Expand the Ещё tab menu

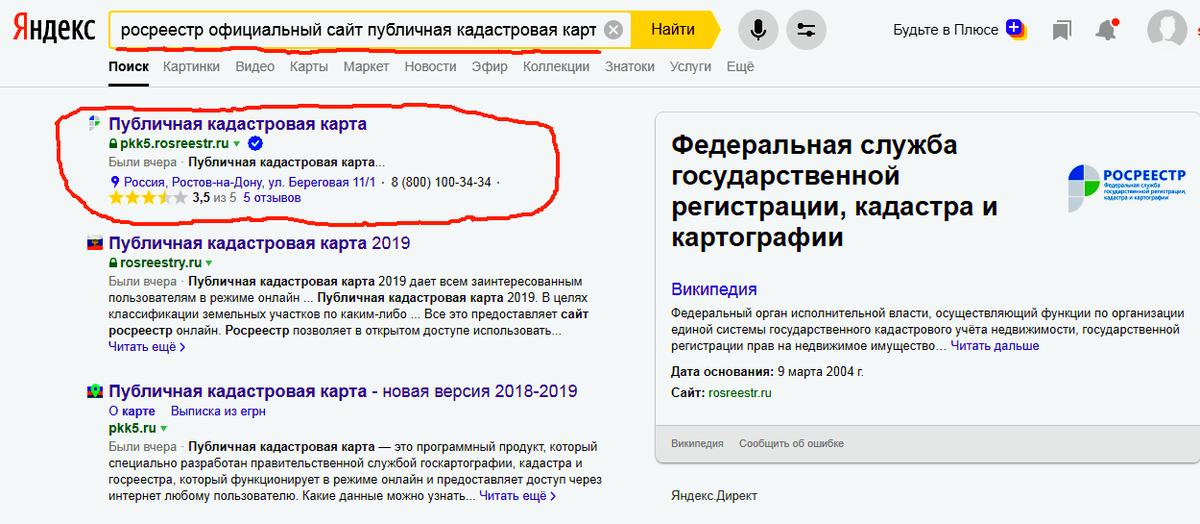click(740, 67)
